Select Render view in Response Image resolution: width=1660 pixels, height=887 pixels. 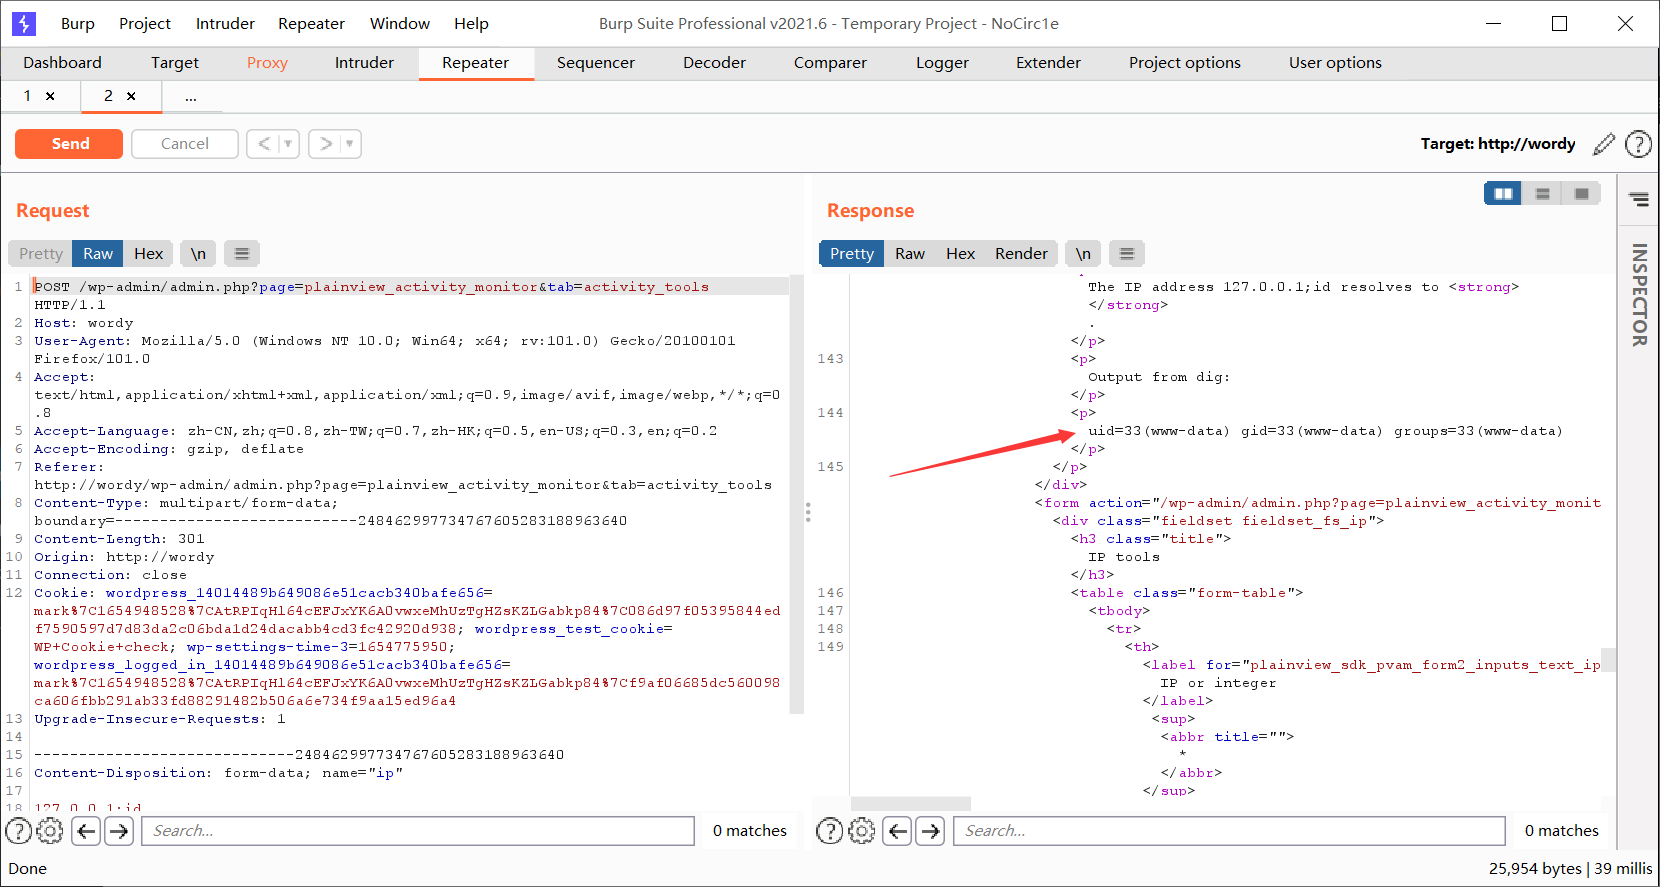click(1021, 254)
